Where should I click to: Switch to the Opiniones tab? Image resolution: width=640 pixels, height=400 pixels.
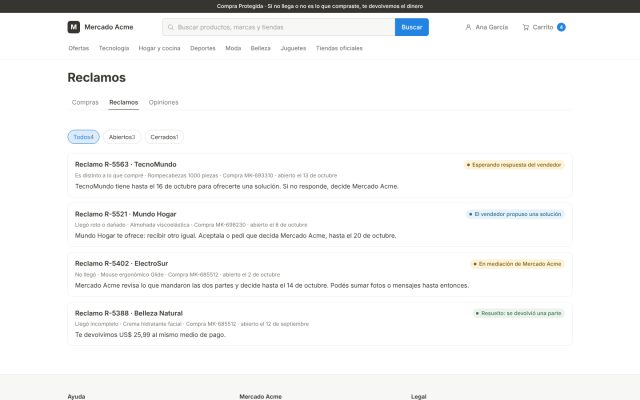pos(164,102)
